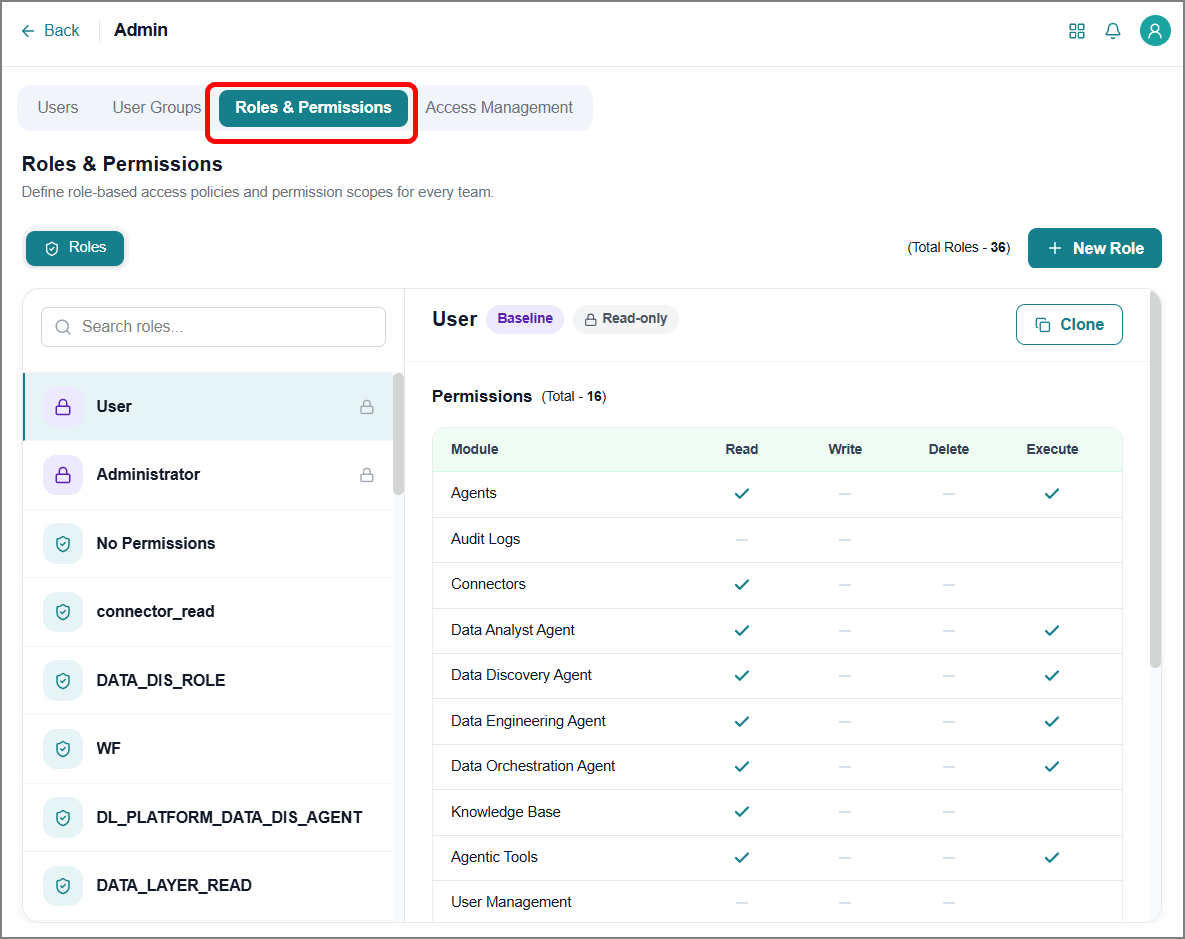This screenshot has width=1185, height=939.
Task: Clone the User role
Action: (1069, 324)
